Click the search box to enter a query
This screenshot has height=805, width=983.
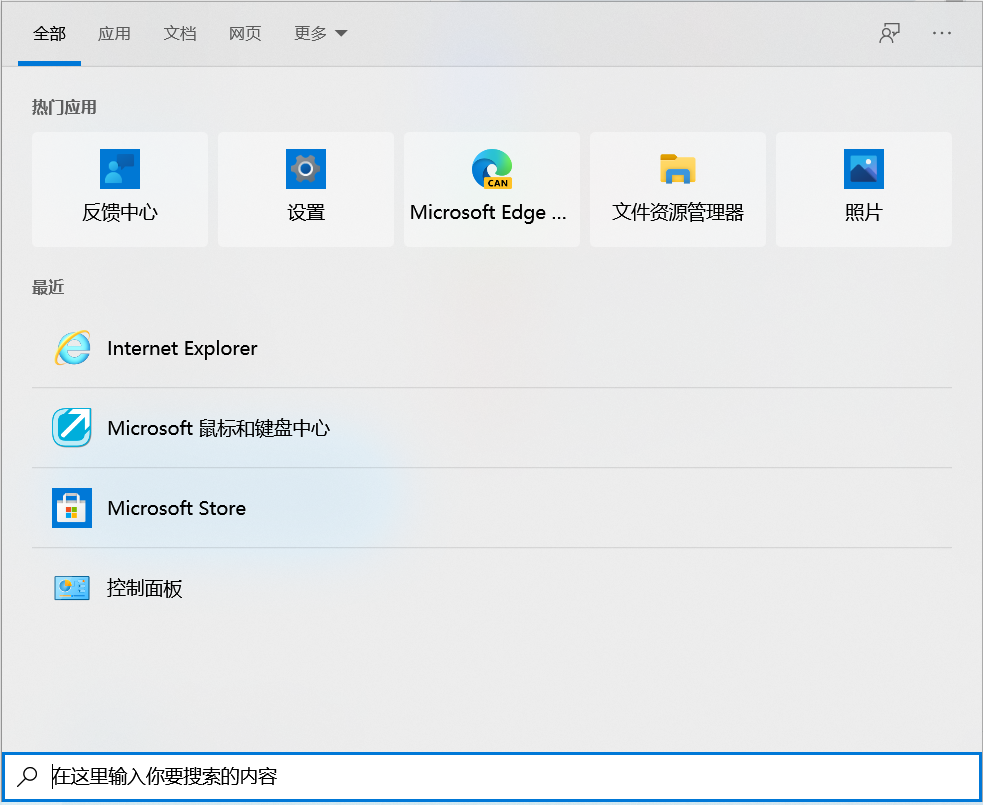(x=492, y=776)
